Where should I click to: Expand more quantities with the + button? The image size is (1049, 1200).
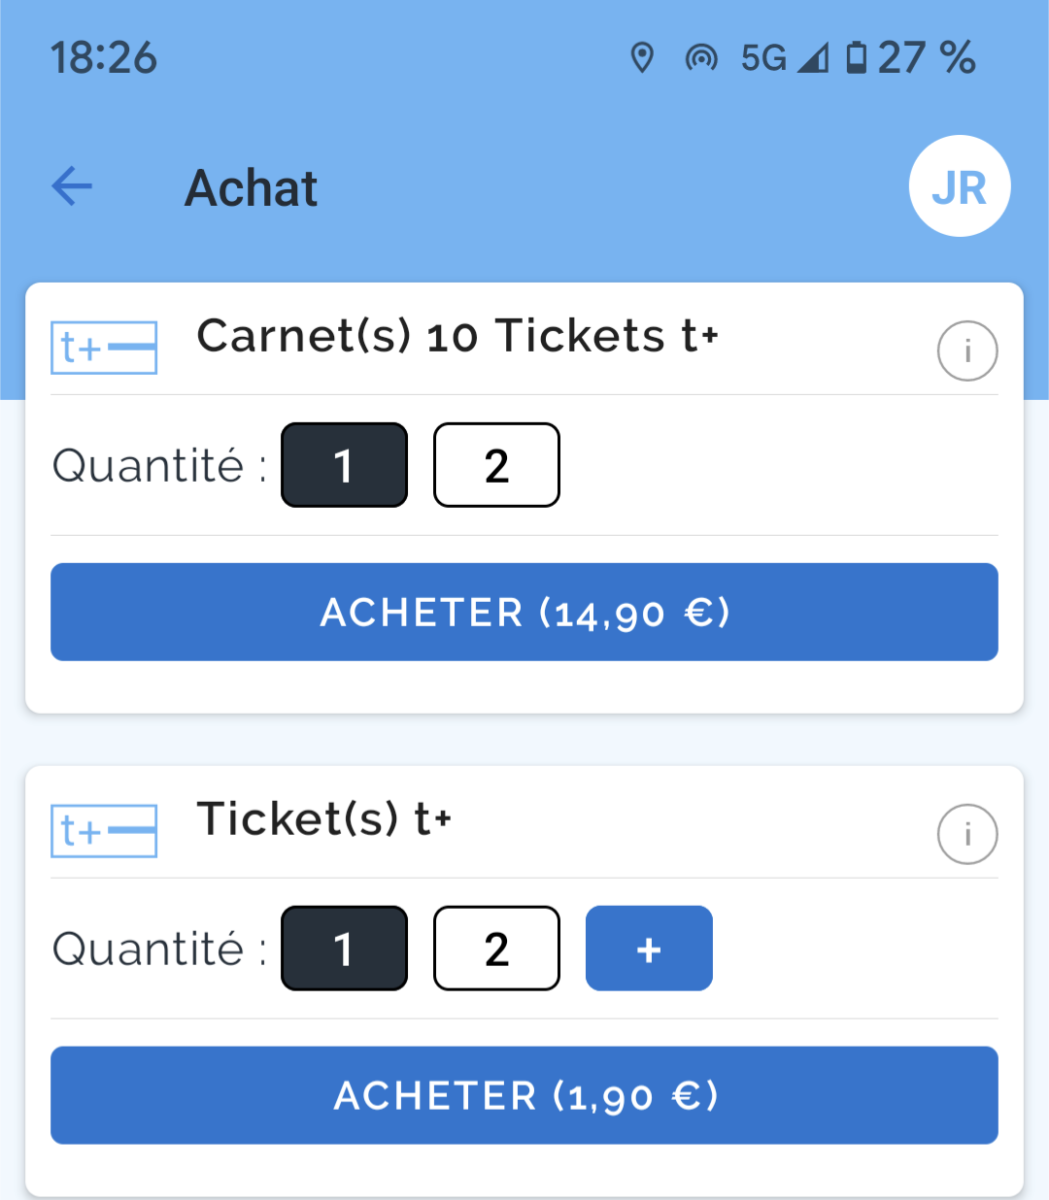pos(649,948)
